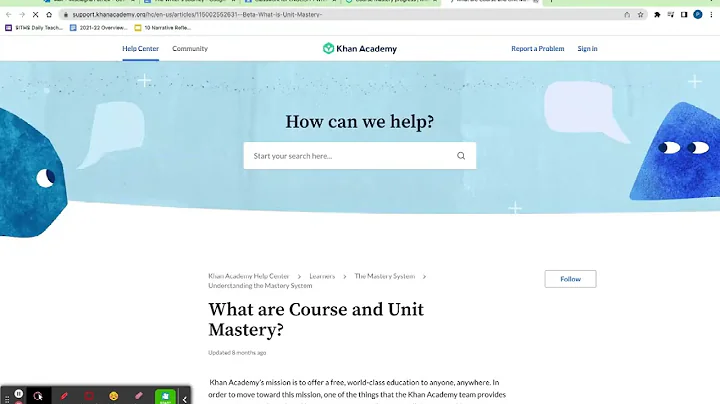Open the Help Center tab
The image size is (720, 404).
coord(141,48)
